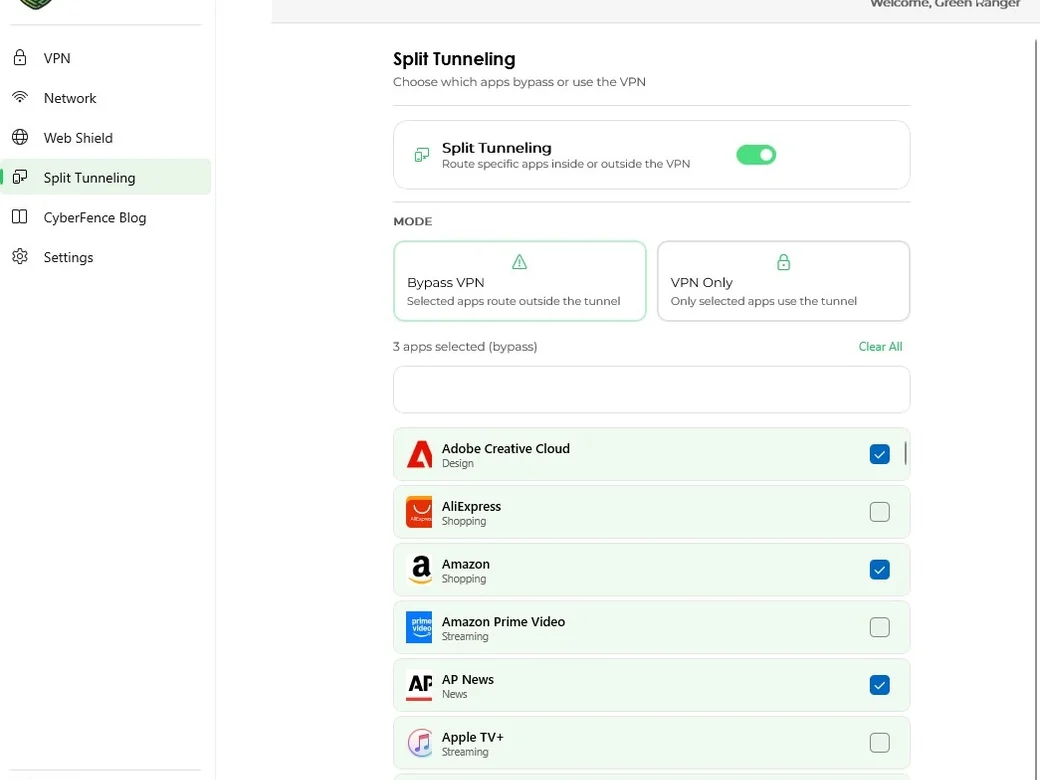
Task: Uncheck the Amazon checkbox
Action: coord(879,570)
